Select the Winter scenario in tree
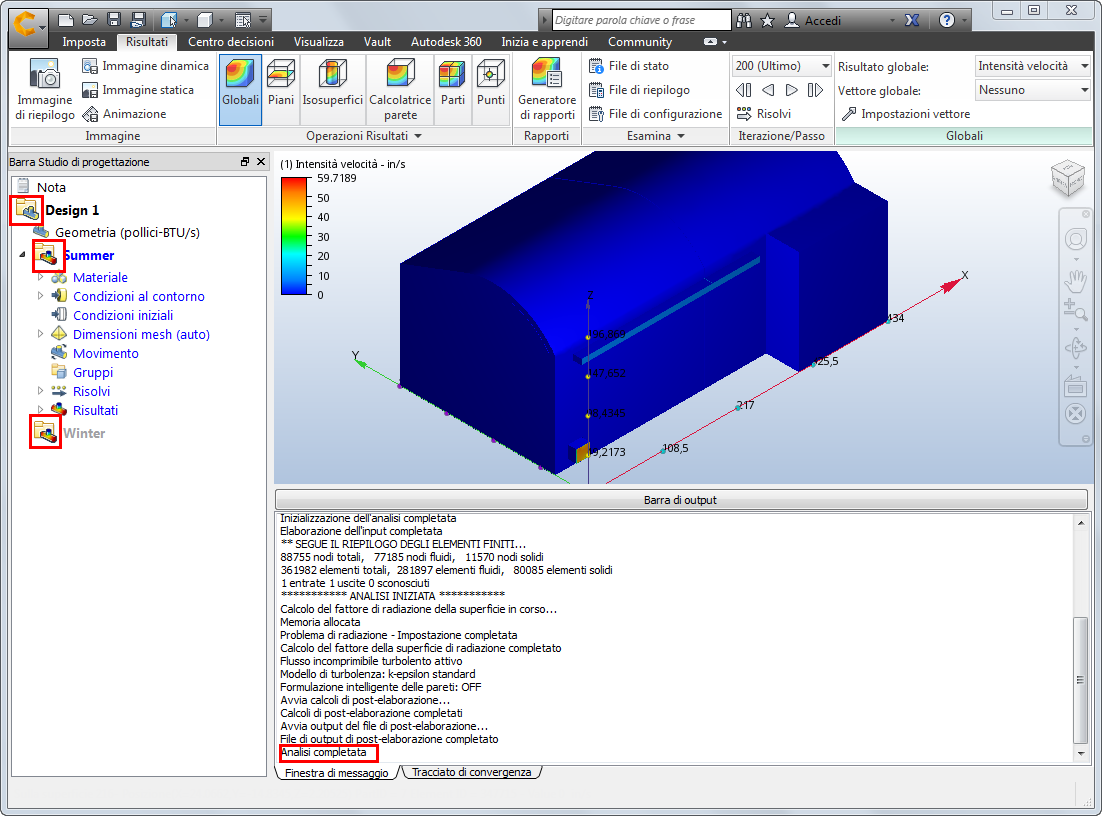The width and height of the screenshot is (1102, 816). (x=84, y=433)
